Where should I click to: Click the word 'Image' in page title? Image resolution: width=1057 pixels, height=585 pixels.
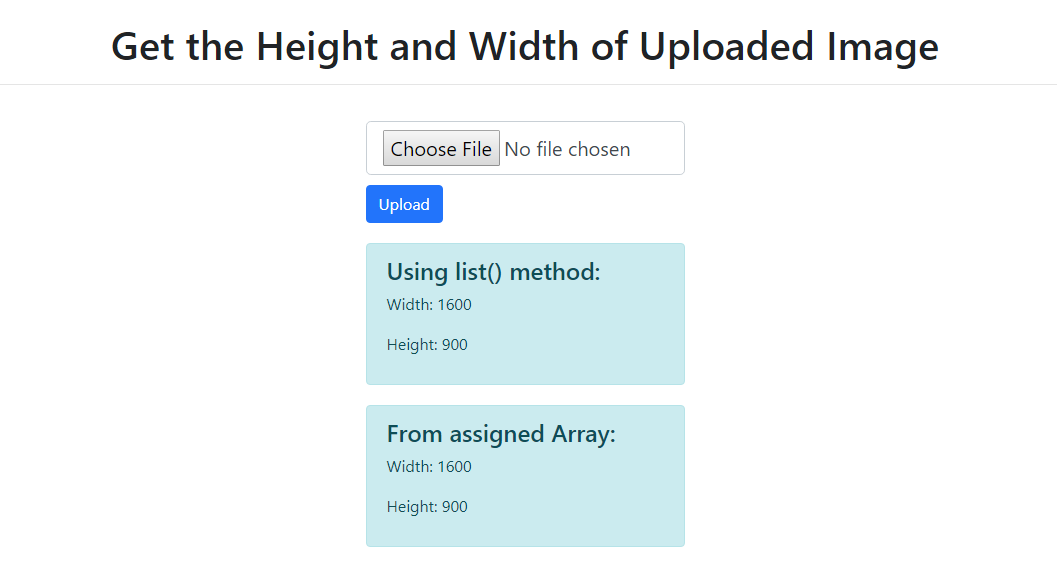[882, 48]
